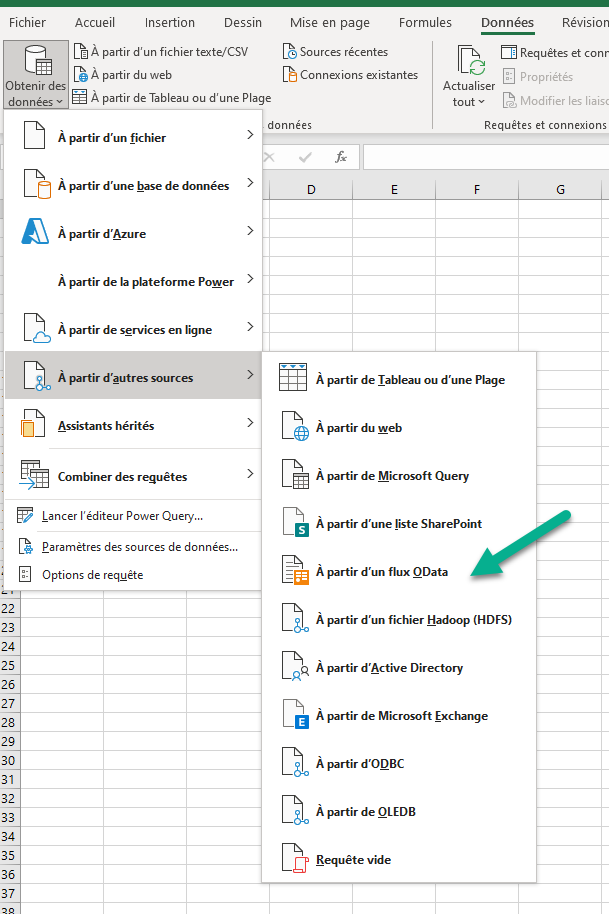Click the Azure logo icon
Image resolution: width=609 pixels, height=914 pixels.
coord(35,231)
